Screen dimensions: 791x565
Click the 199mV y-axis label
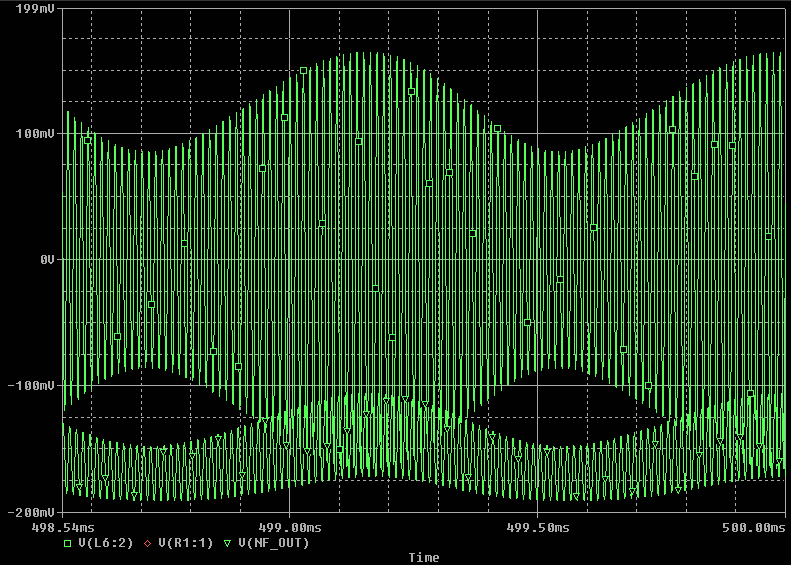click(35, 9)
